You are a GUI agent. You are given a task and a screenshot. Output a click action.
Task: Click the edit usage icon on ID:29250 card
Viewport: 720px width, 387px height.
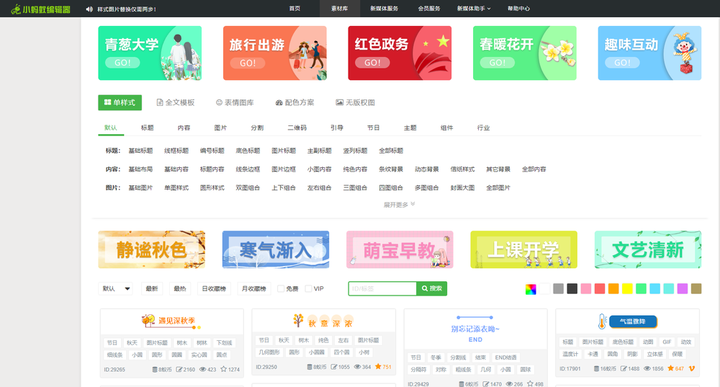coord(334,367)
